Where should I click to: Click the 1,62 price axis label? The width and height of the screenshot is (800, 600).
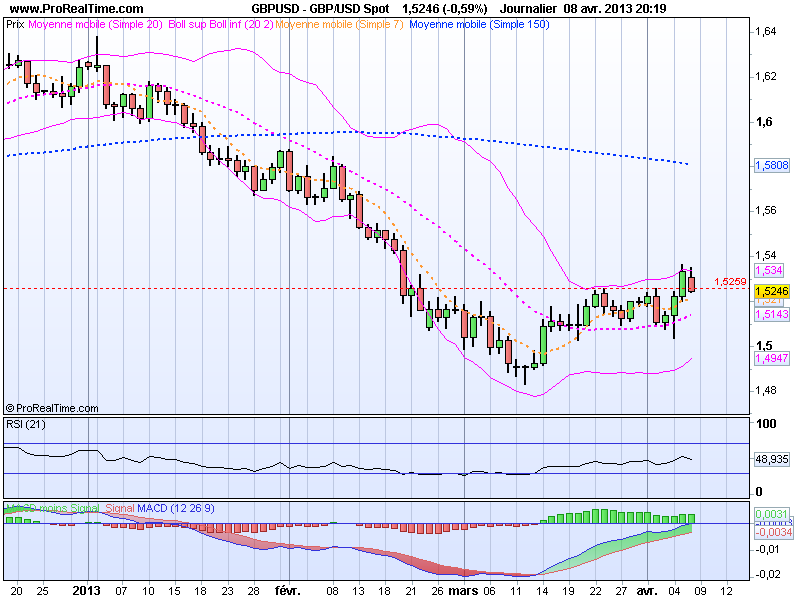[x=765, y=77]
